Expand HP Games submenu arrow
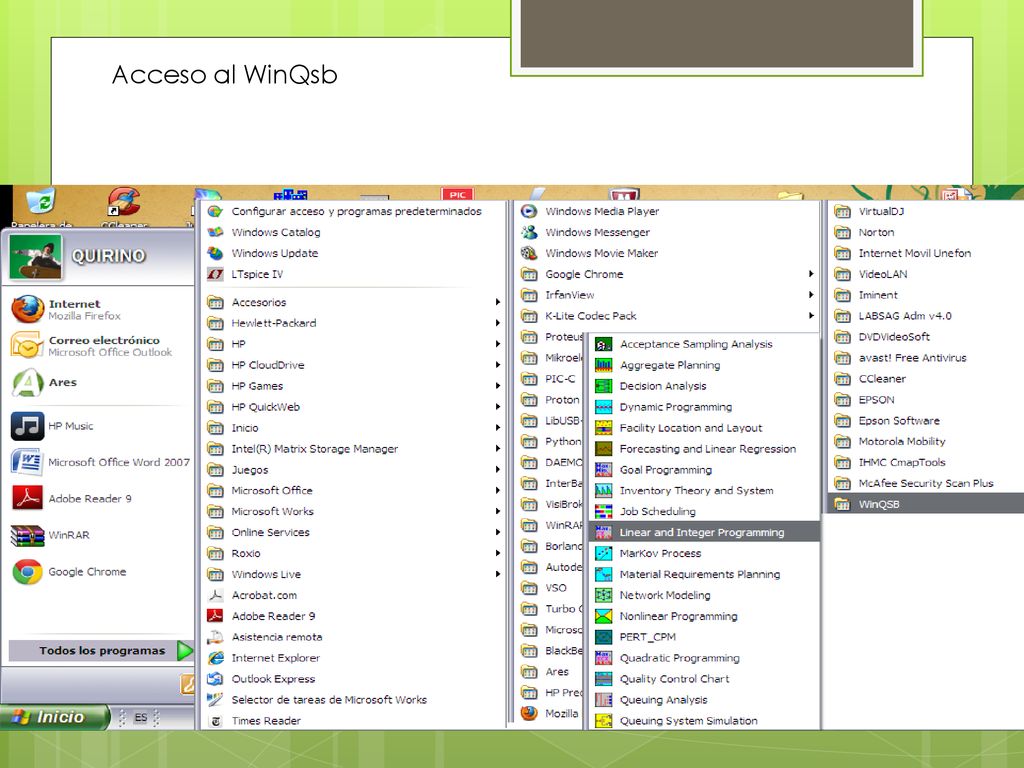Screen dimensions: 1024x768 (497, 386)
